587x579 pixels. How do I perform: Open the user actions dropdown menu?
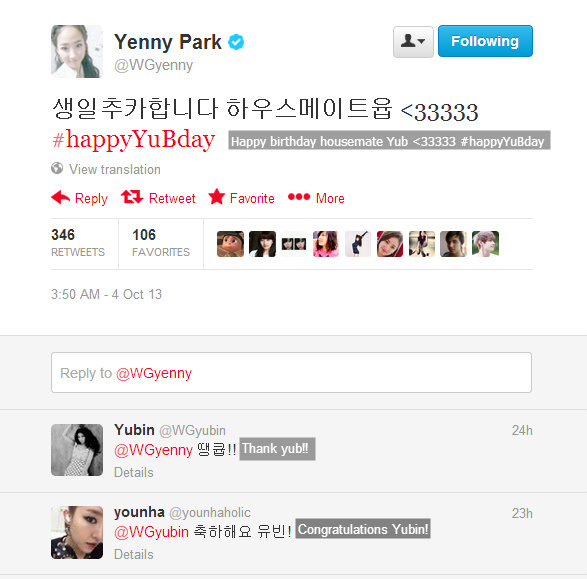click(413, 42)
